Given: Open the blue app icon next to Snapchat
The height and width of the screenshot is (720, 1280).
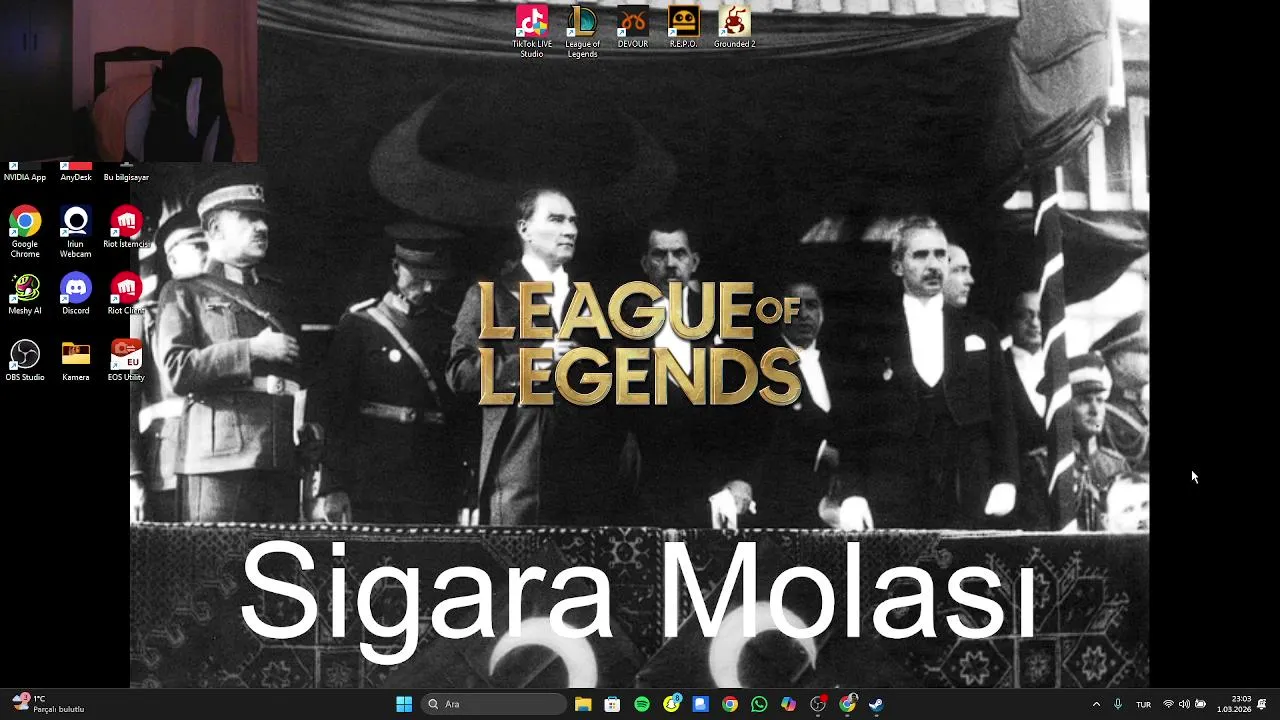Looking at the screenshot, I should pyautogui.click(x=701, y=704).
